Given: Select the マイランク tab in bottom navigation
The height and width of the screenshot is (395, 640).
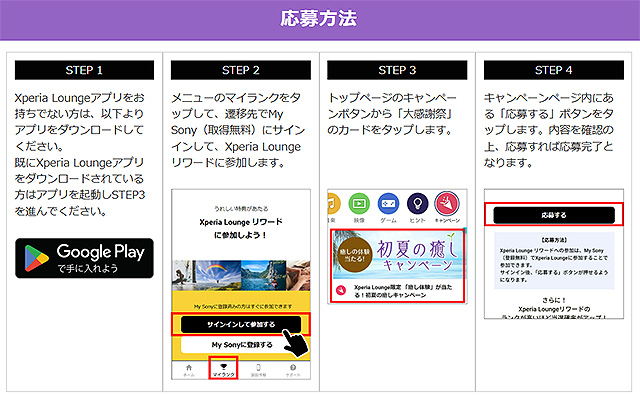Looking at the screenshot, I should click(223, 369).
